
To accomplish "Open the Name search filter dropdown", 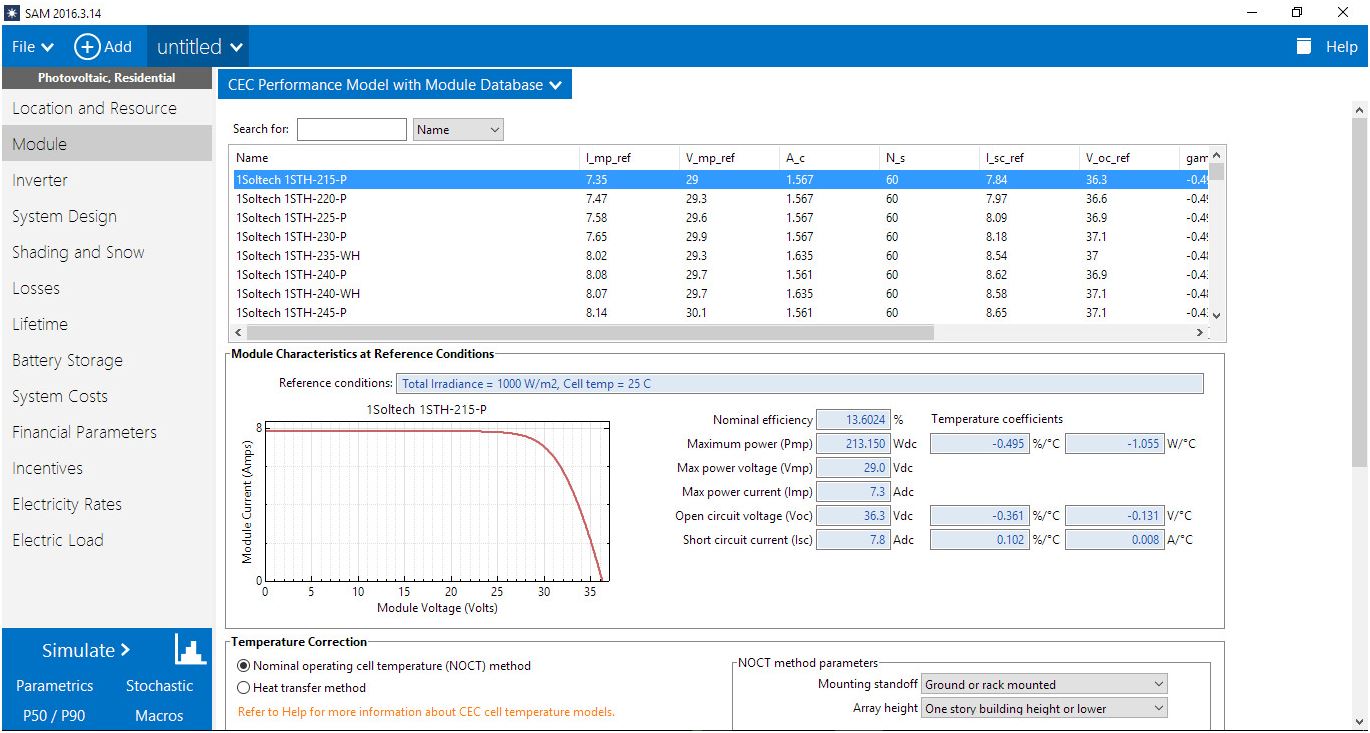I will pos(457,129).
